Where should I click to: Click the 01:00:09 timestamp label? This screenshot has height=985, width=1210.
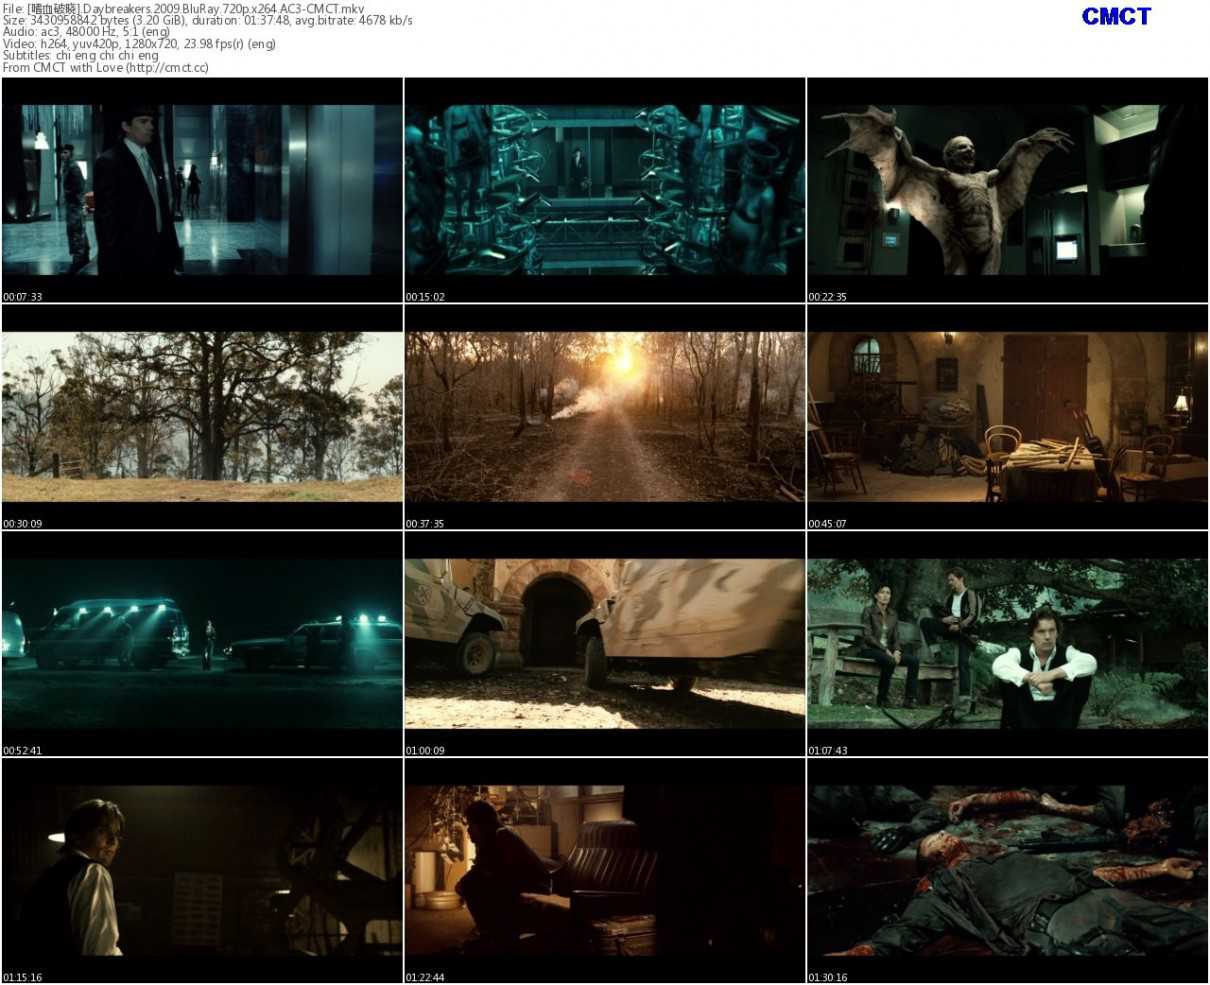coord(425,751)
